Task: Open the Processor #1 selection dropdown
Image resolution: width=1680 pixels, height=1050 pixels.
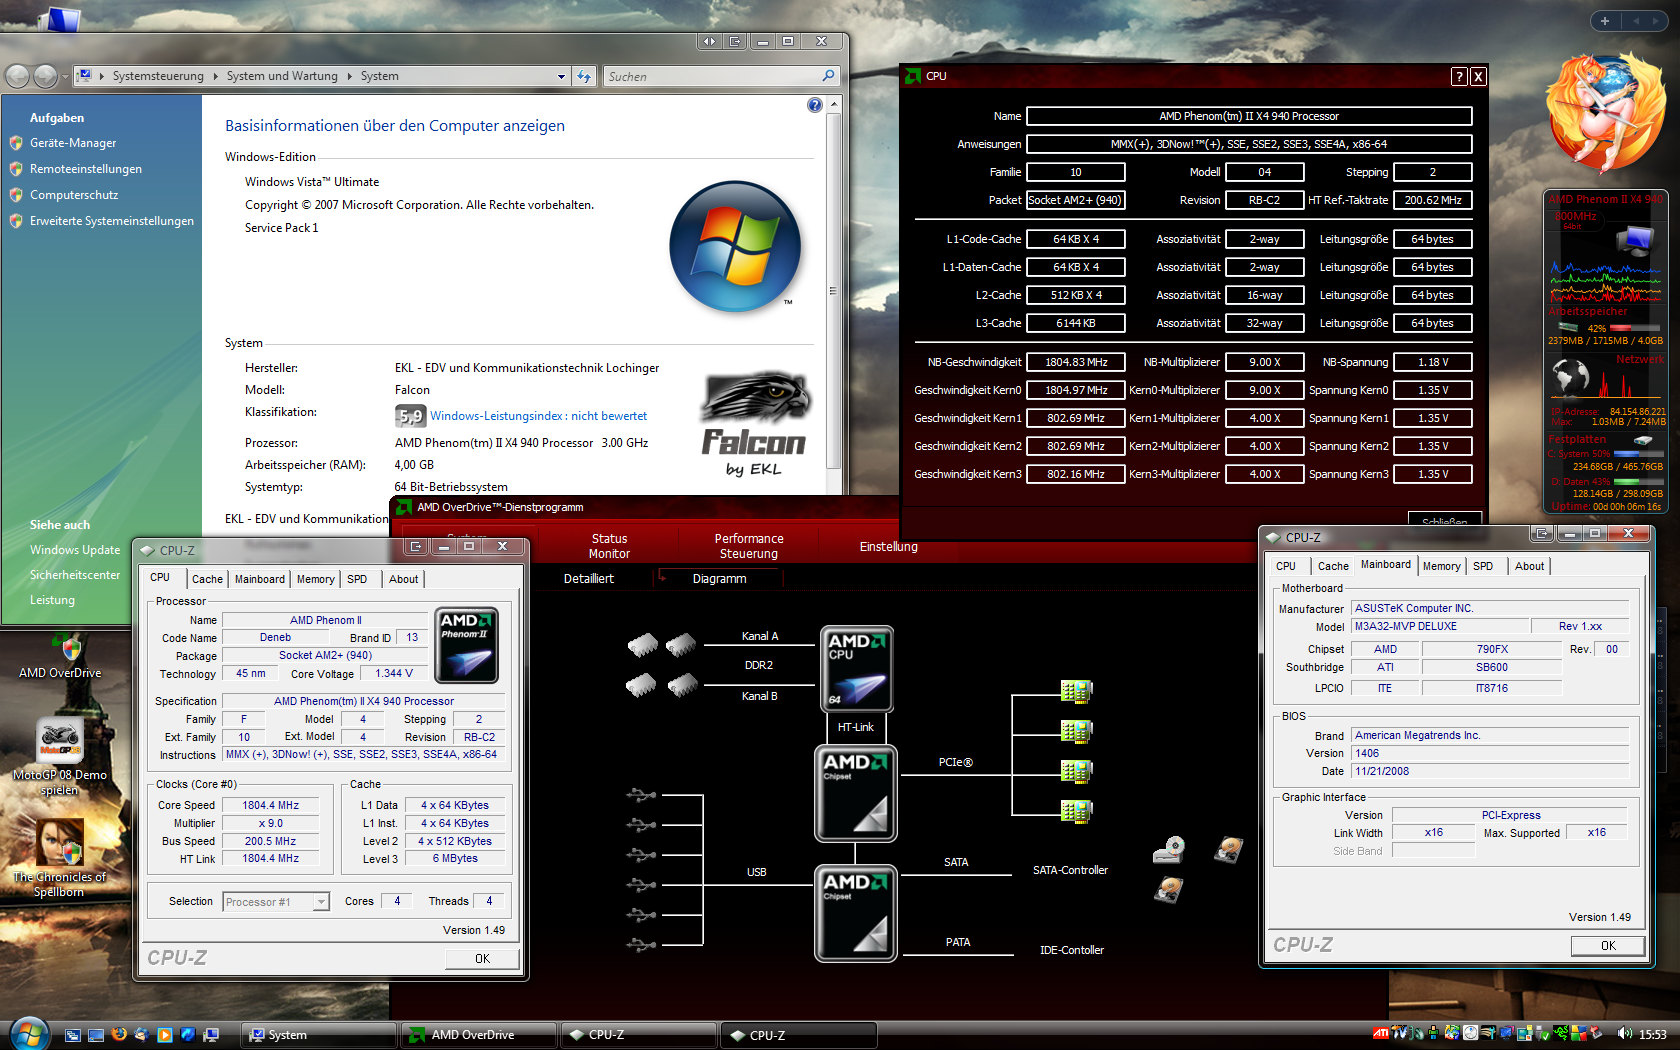Action: pyautogui.click(x=321, y=902)
